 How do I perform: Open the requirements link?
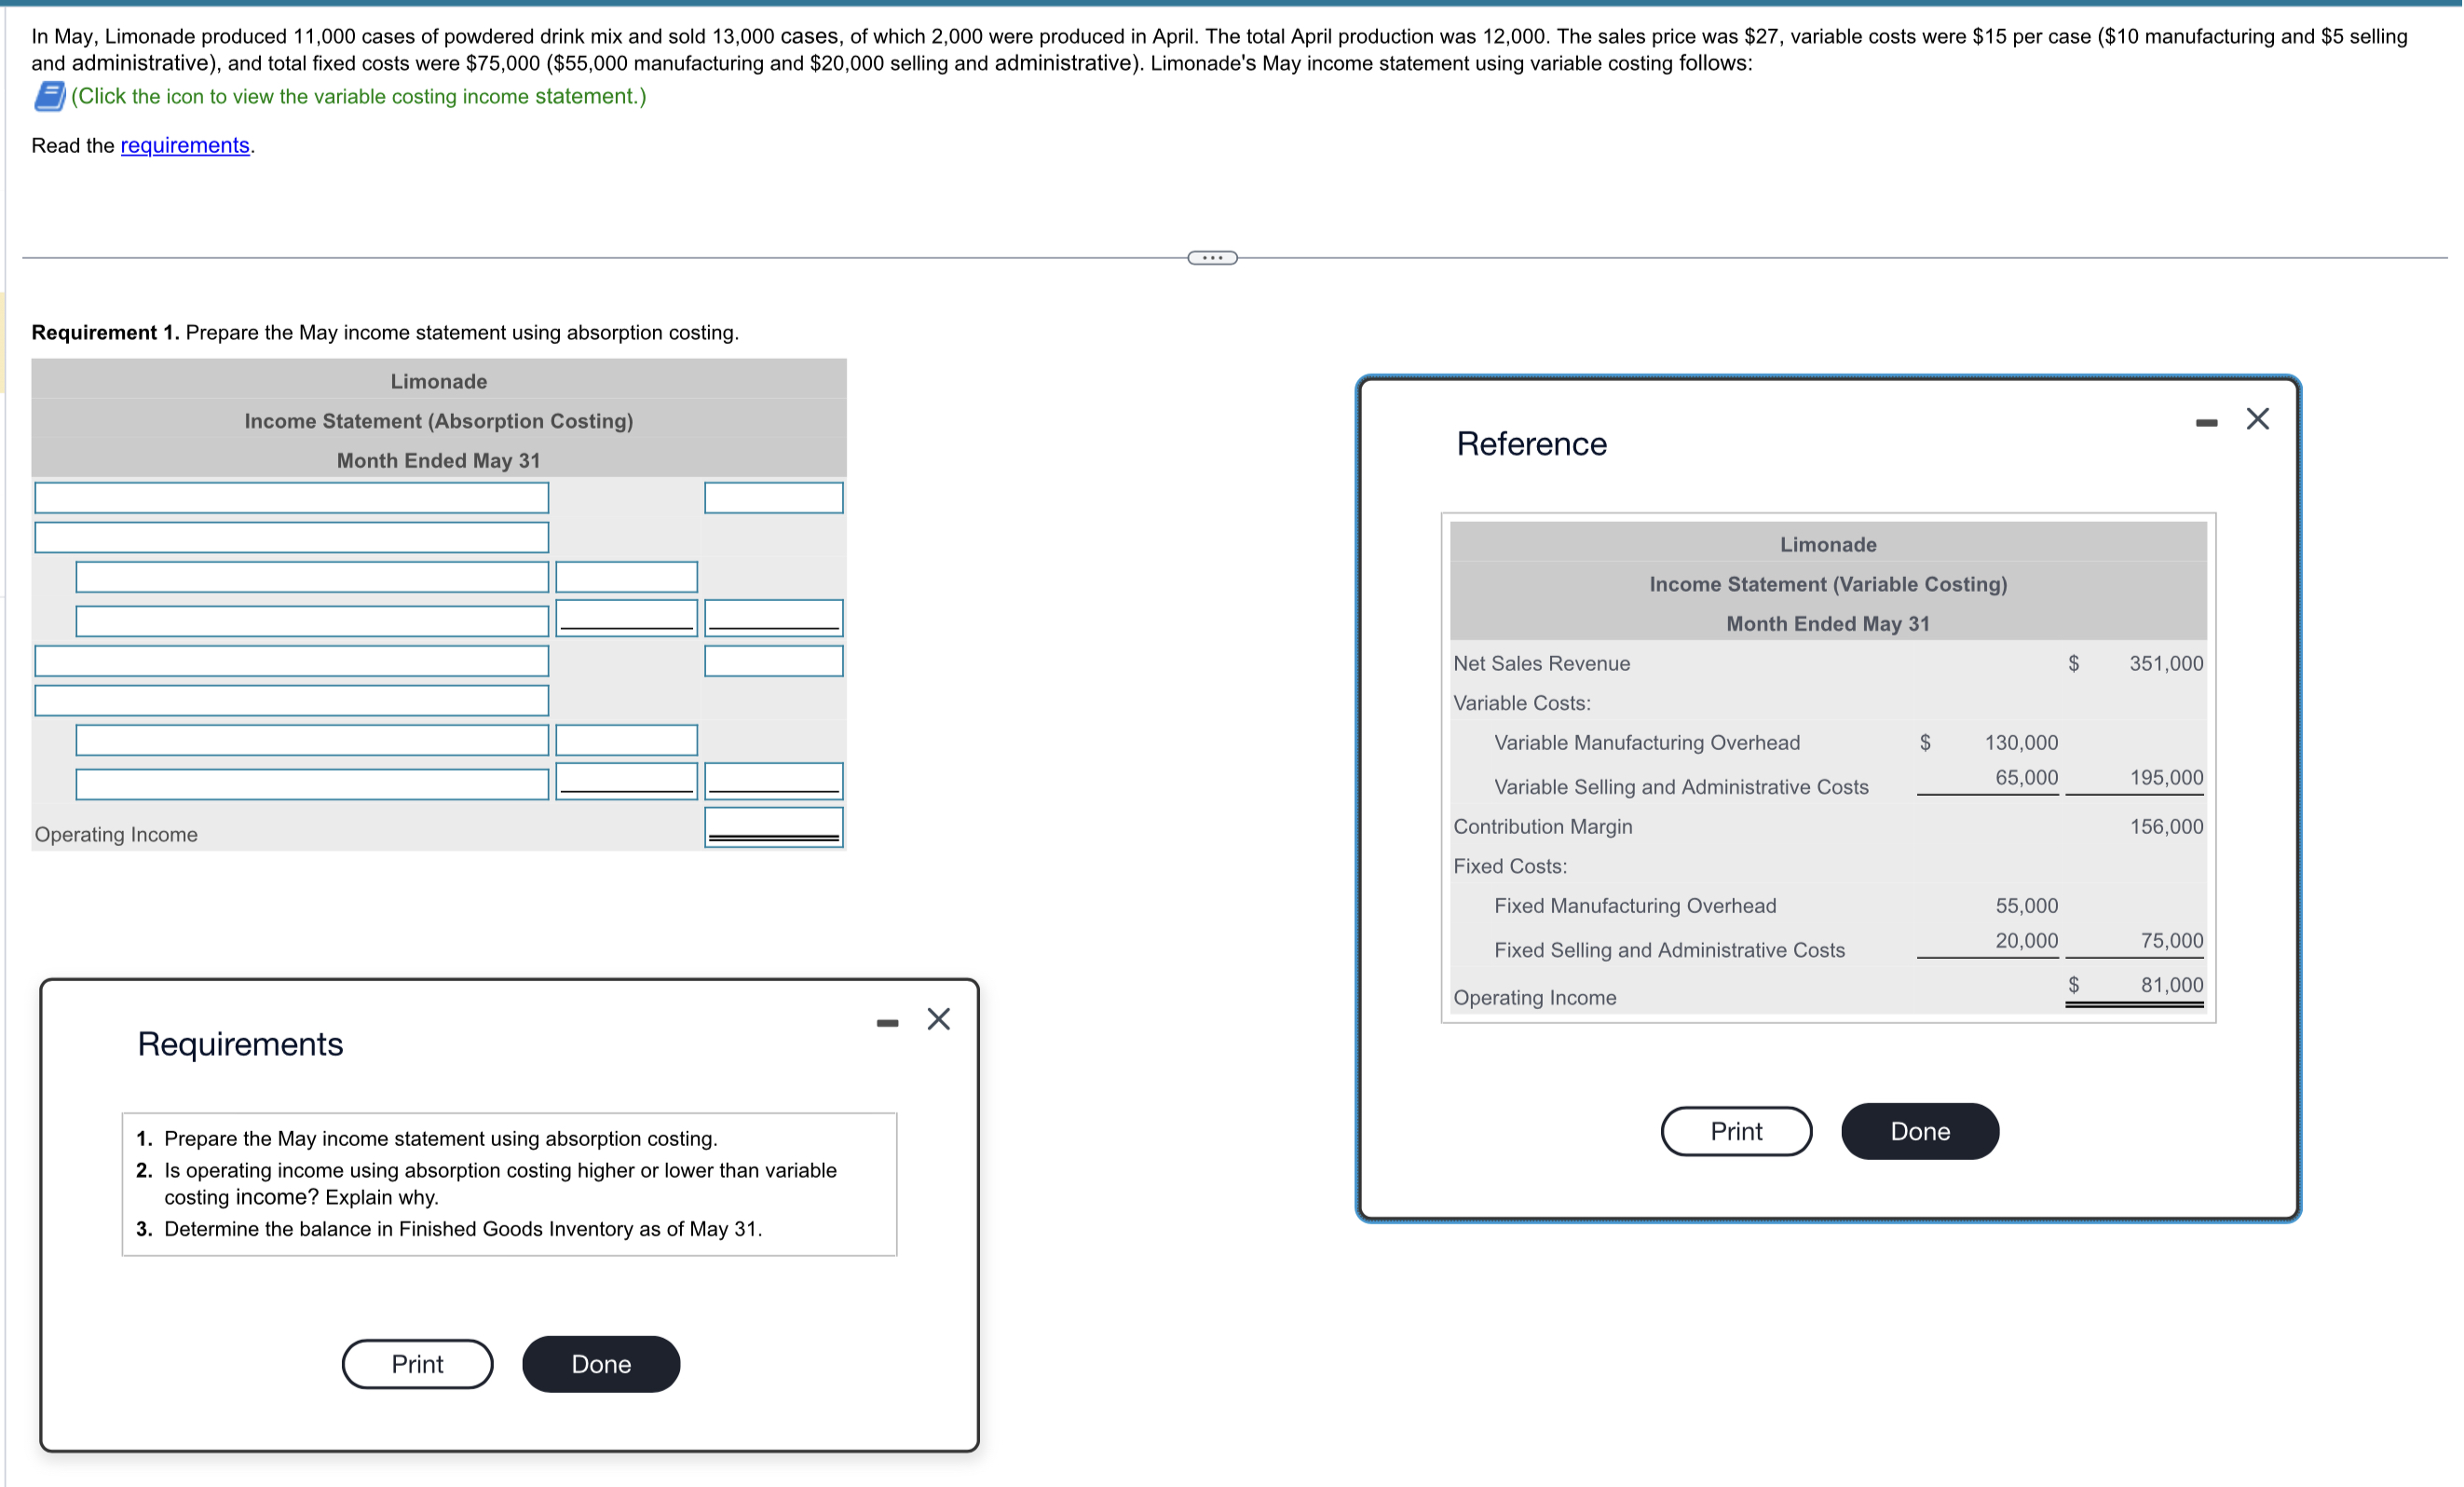click(185, 145)
